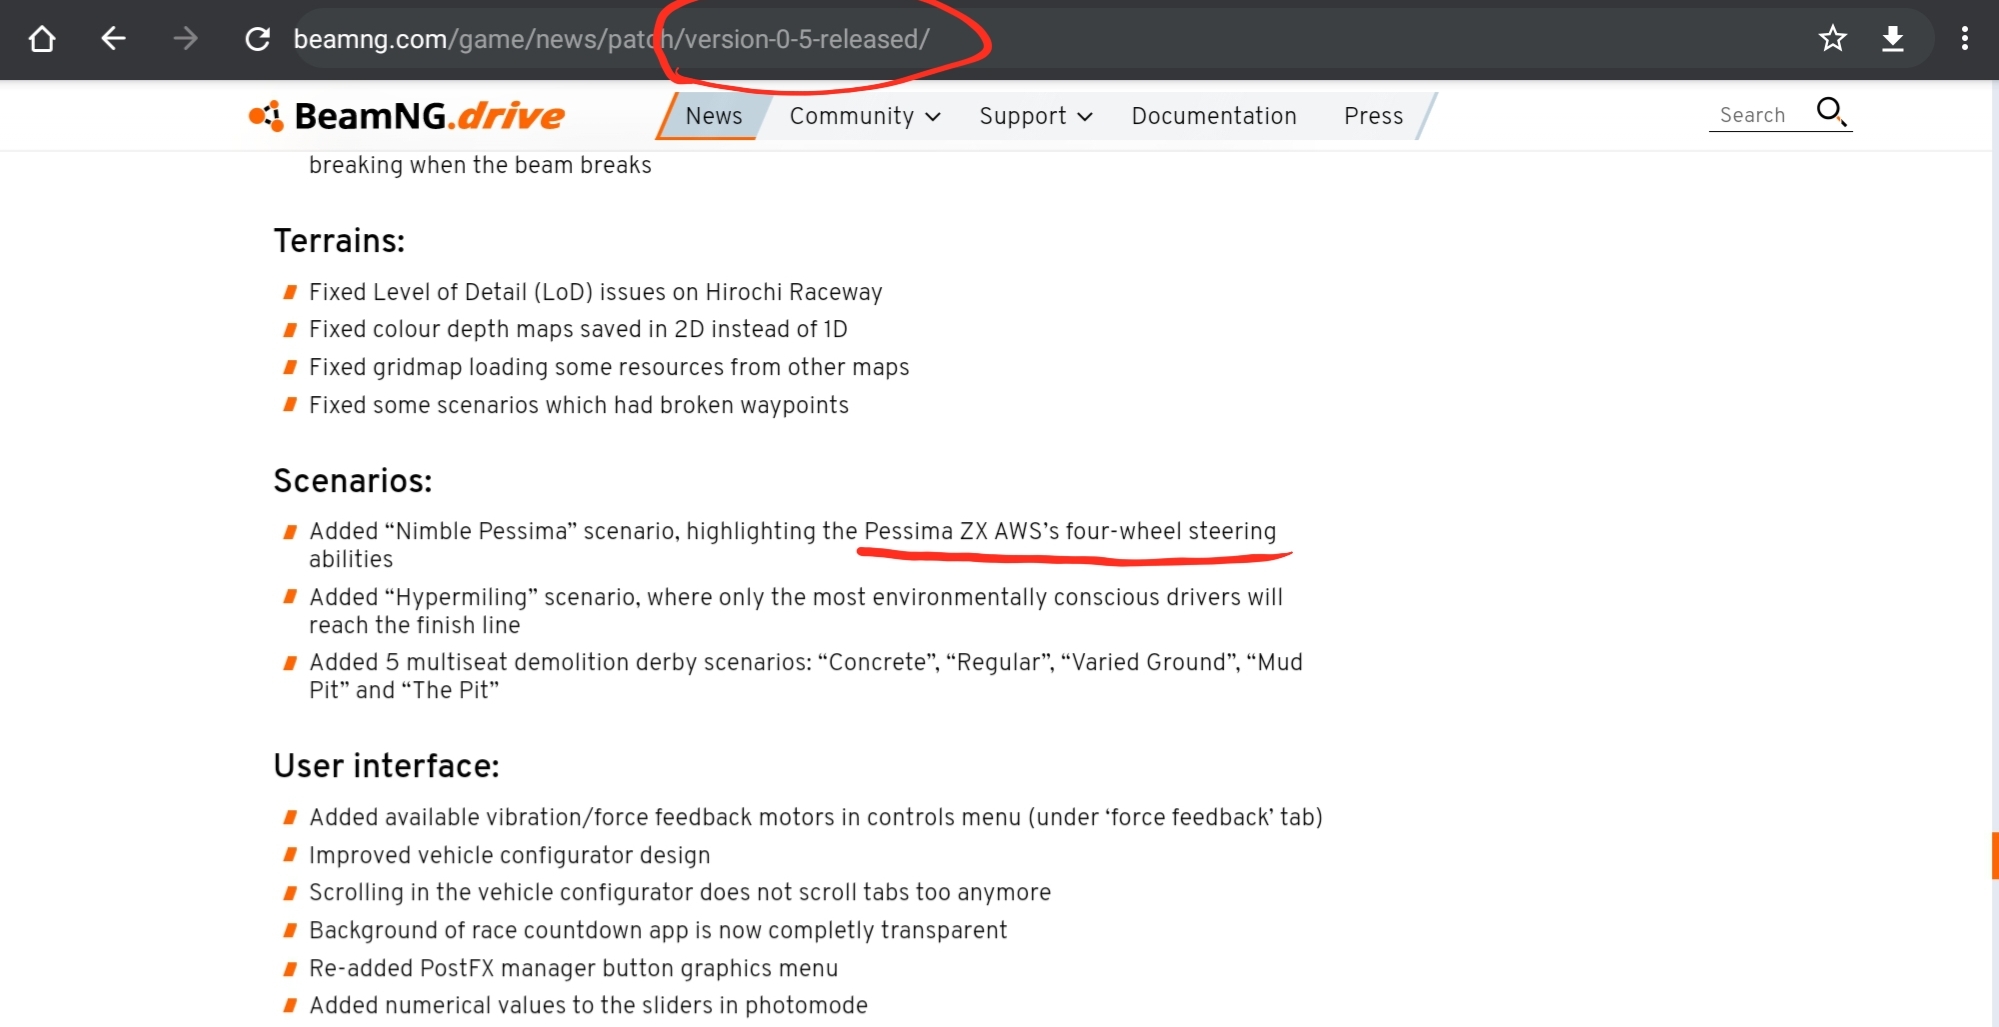The image size is (1999, 1027).
Task: Click 'Added numerical values to the sliders' line
Action: (x=588, y=1005)
